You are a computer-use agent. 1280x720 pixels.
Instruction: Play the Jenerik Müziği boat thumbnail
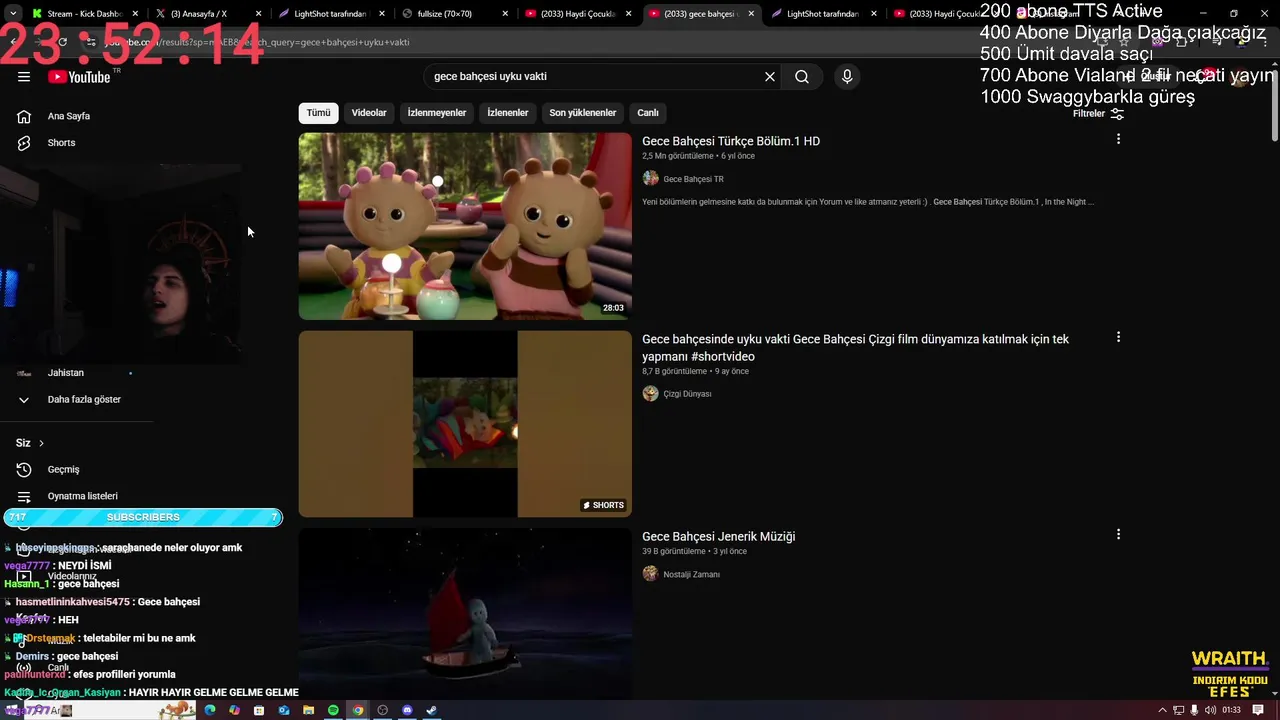click(x=465, y=613)
